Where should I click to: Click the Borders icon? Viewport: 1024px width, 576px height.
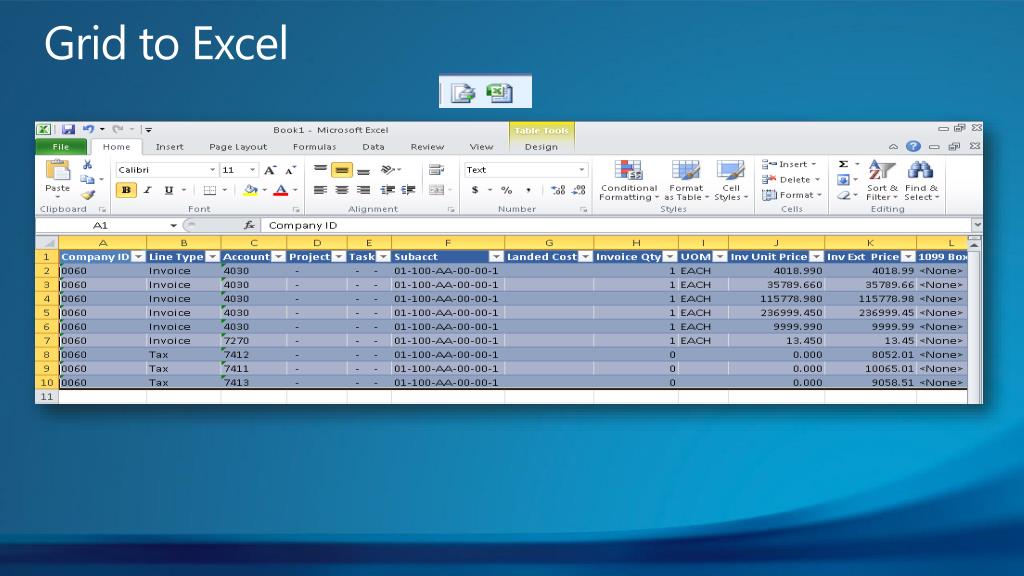tap(210, 190)
